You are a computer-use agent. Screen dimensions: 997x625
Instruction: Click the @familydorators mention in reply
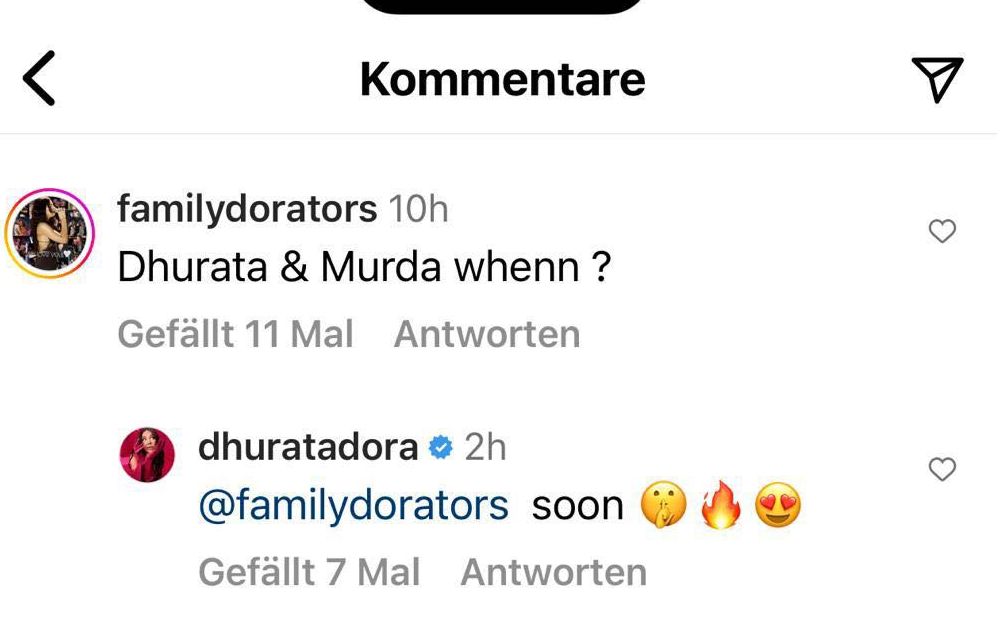click(x=354, y=506)
